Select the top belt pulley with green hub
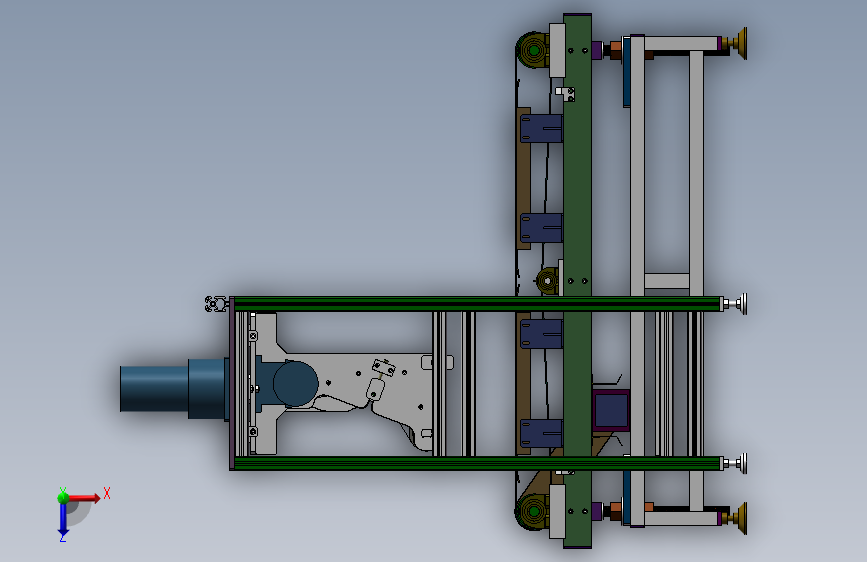This screenshot has width=867, height=562. pos(533,50)
